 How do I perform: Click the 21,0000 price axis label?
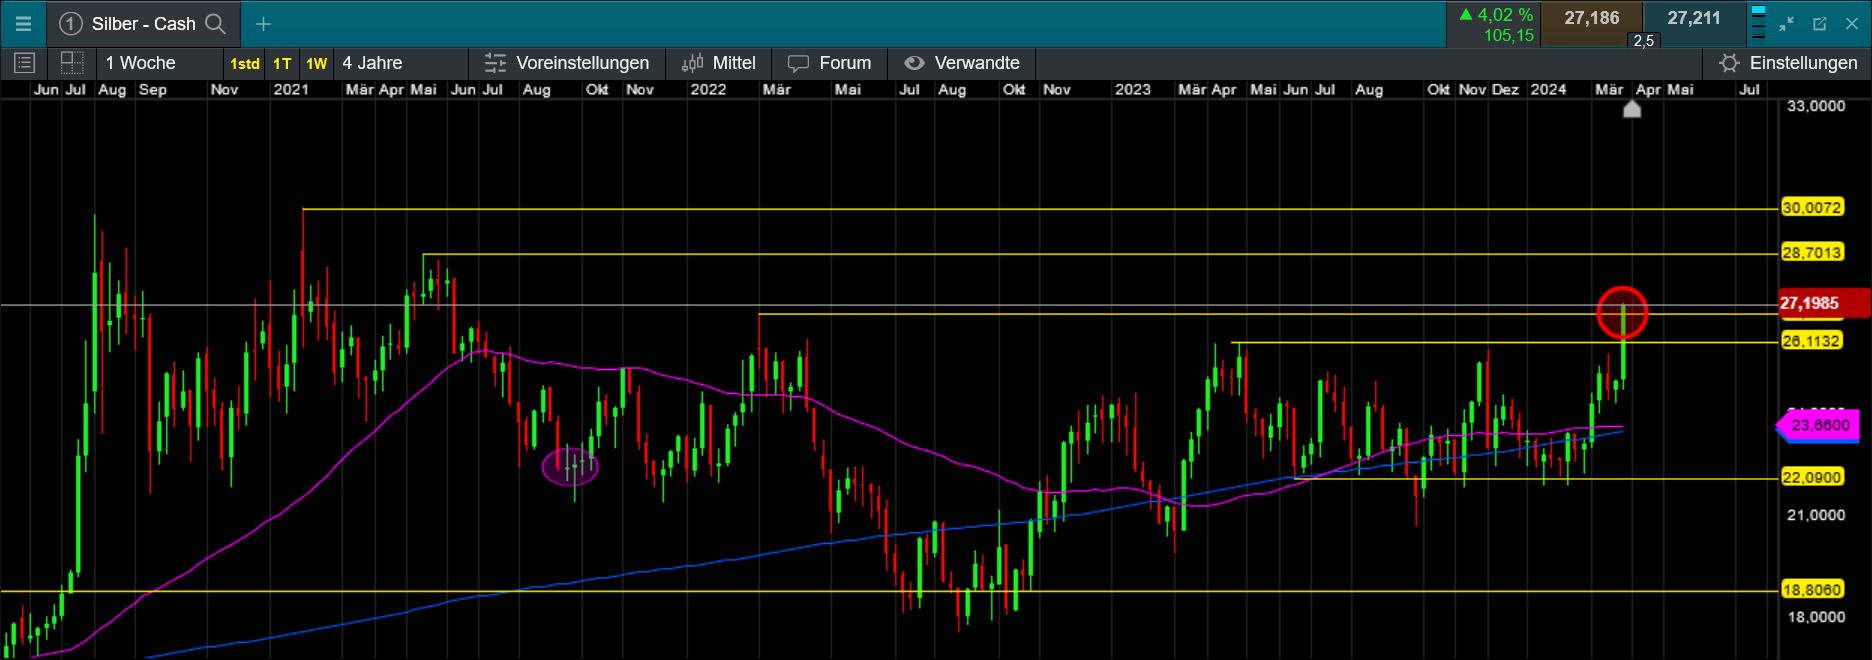click(1815, 515)
